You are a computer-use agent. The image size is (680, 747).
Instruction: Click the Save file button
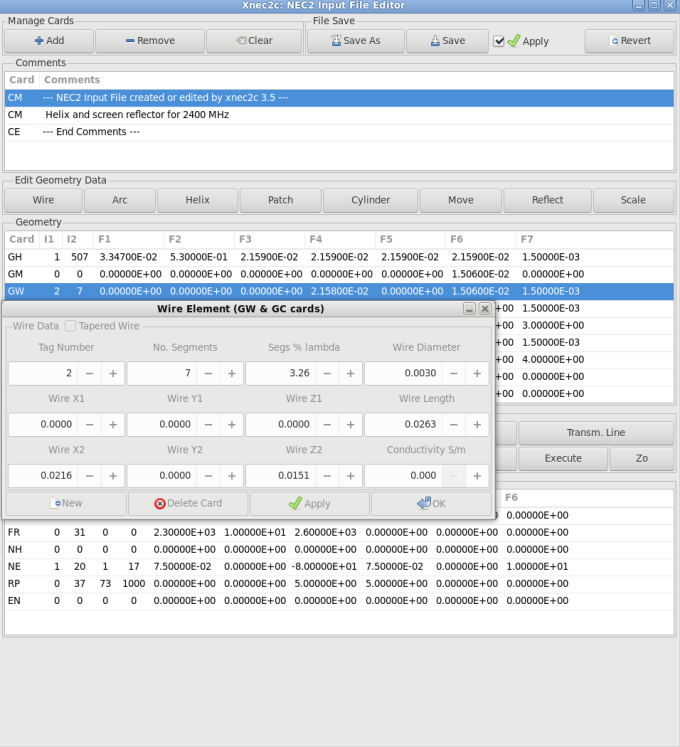click(x=447, y=41)
